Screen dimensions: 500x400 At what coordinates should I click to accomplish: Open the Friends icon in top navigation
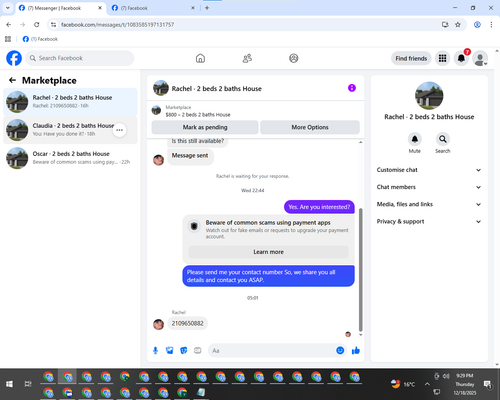[x=247, y=58]
